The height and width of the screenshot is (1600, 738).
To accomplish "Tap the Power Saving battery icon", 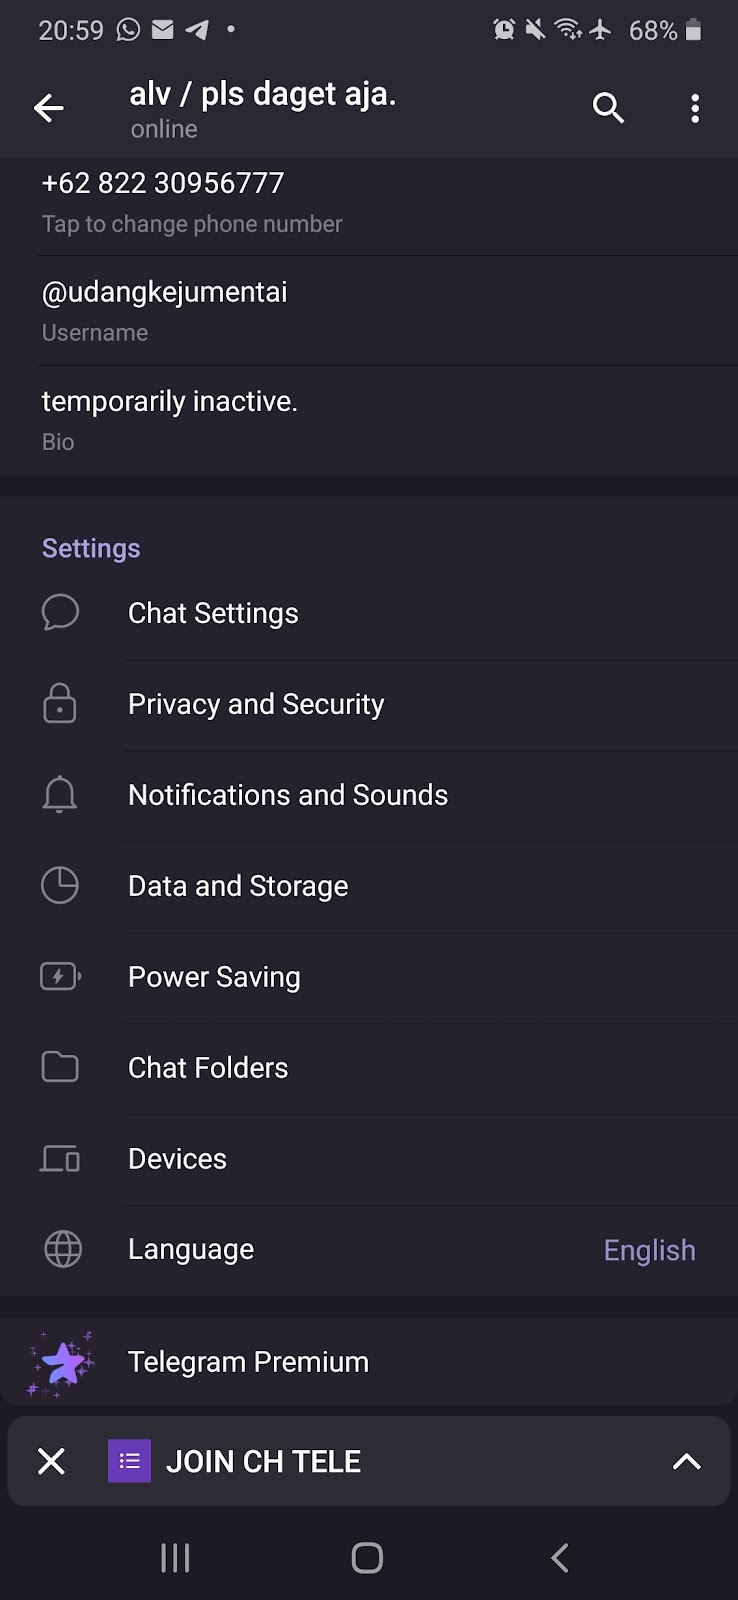I will 60,976.
